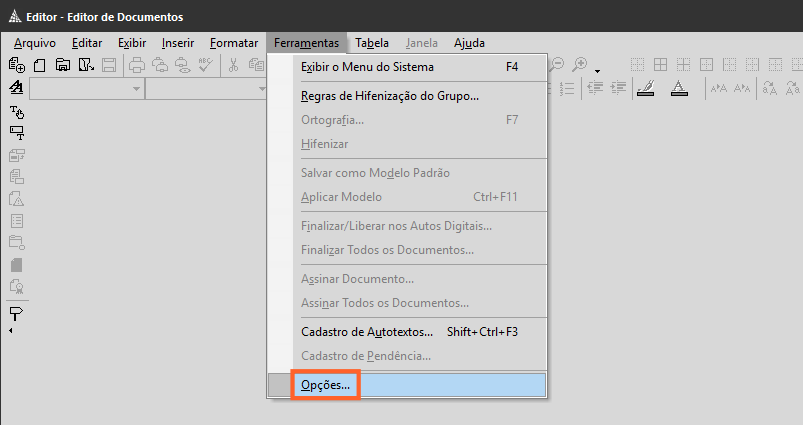
Task: Click the dotted no-borders table icon
Action: click(x=637, y=65)
